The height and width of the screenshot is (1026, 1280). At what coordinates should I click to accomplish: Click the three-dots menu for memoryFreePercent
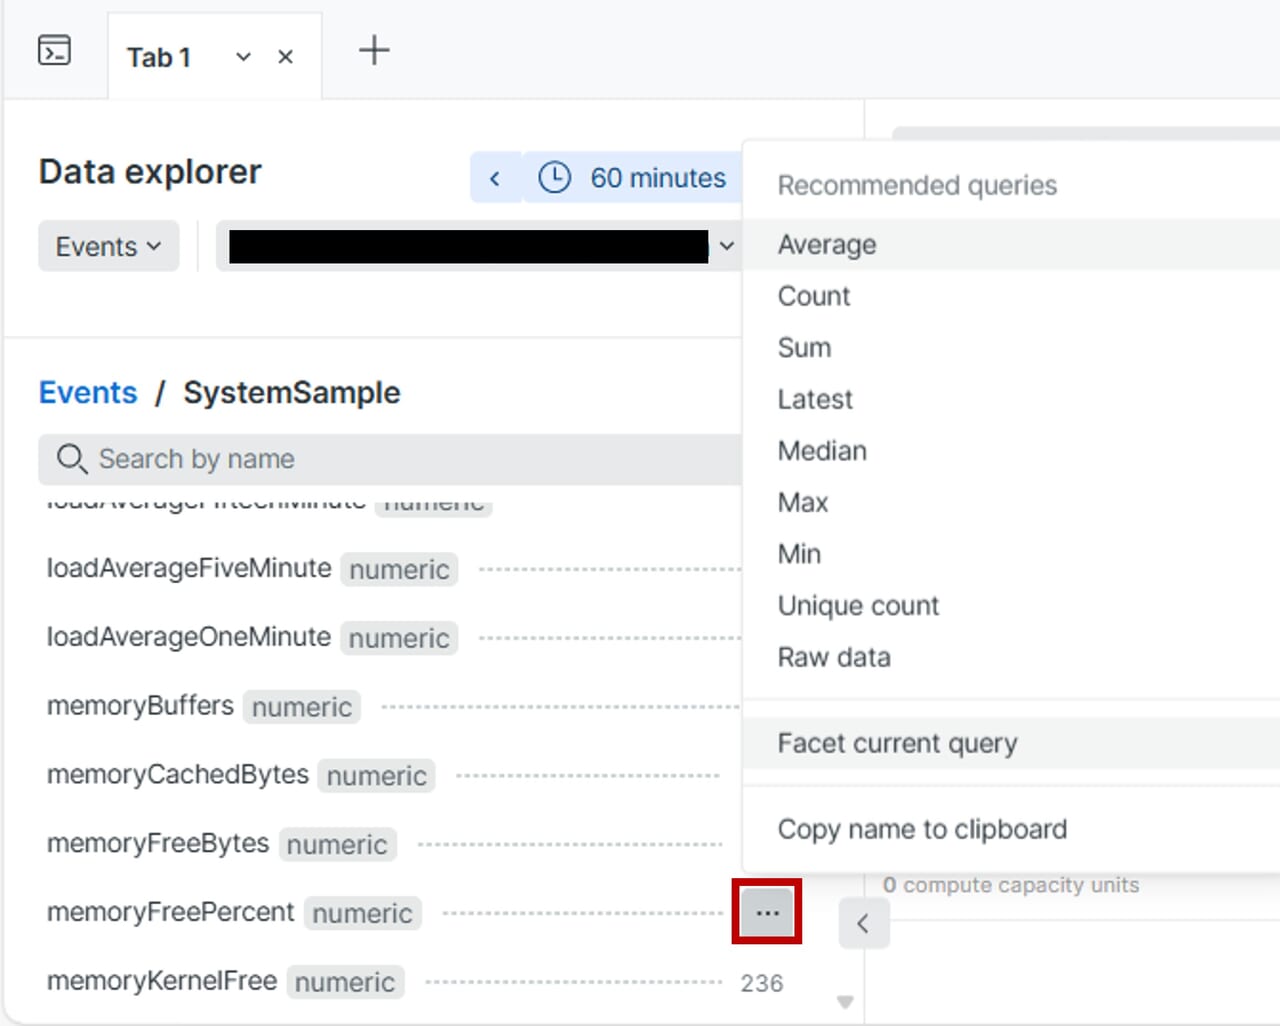(x=767, y=912)
